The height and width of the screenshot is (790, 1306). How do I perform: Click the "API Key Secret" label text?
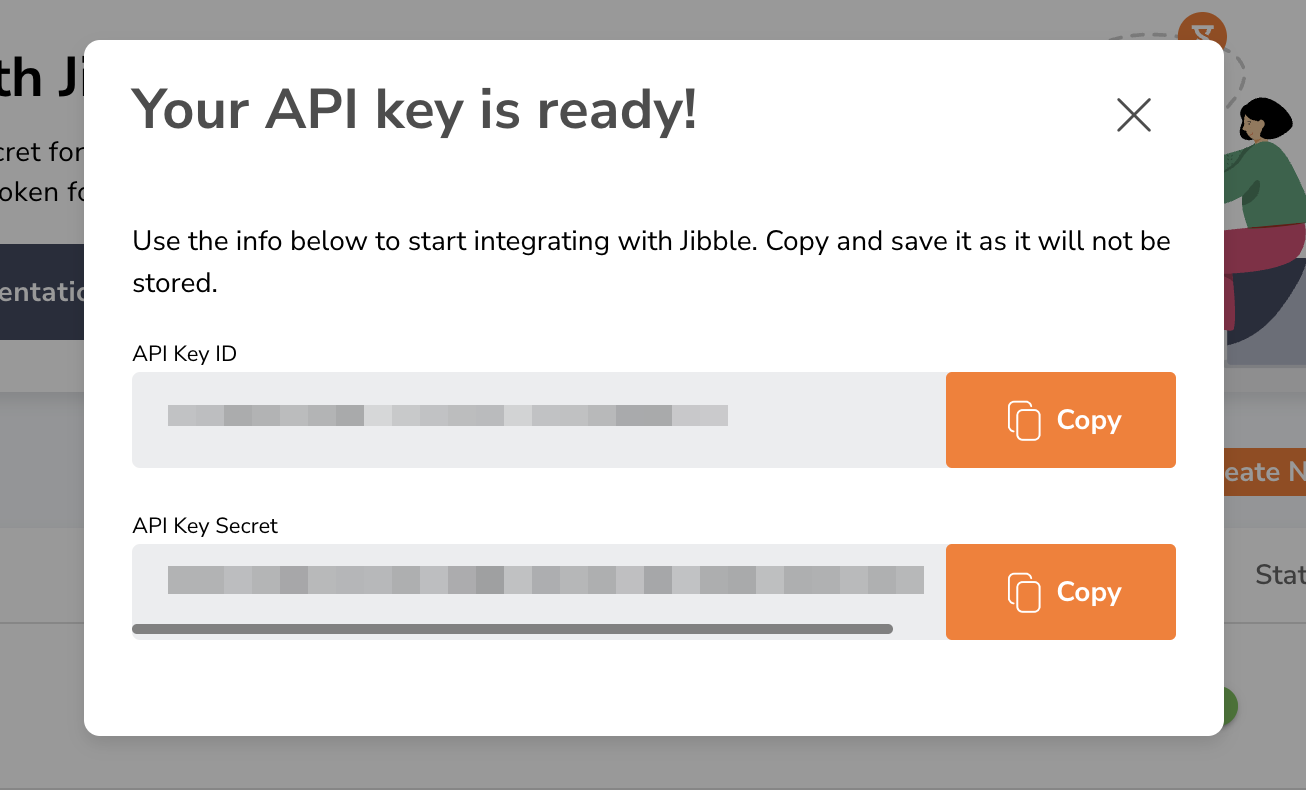coord(205,526)
